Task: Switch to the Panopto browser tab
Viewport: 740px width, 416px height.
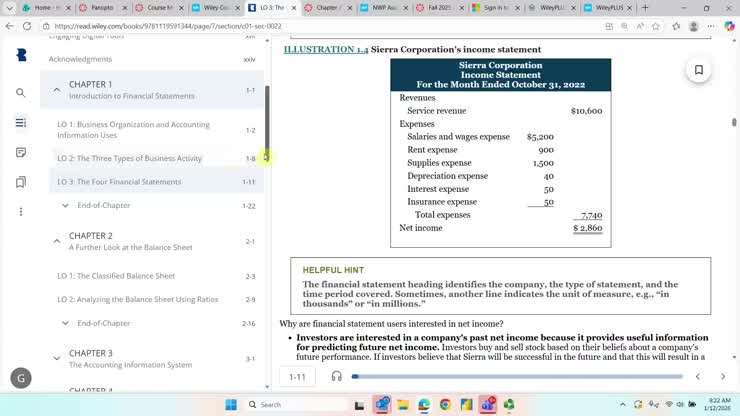Action: pos(102,8)
